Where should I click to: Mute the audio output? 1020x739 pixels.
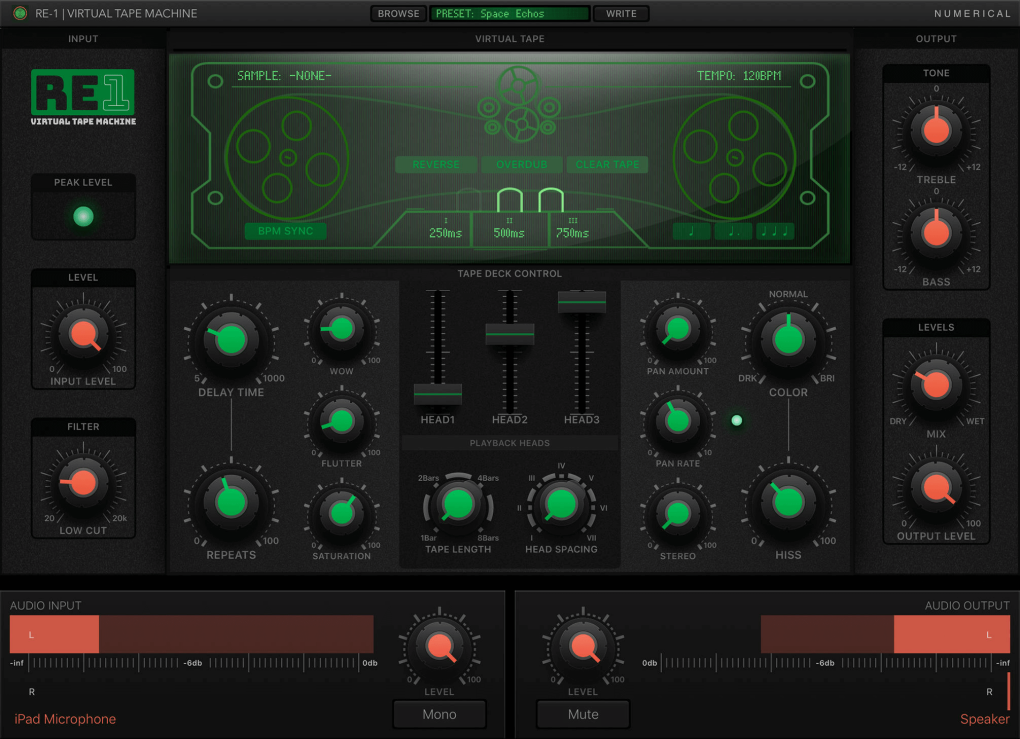point(583,714)
